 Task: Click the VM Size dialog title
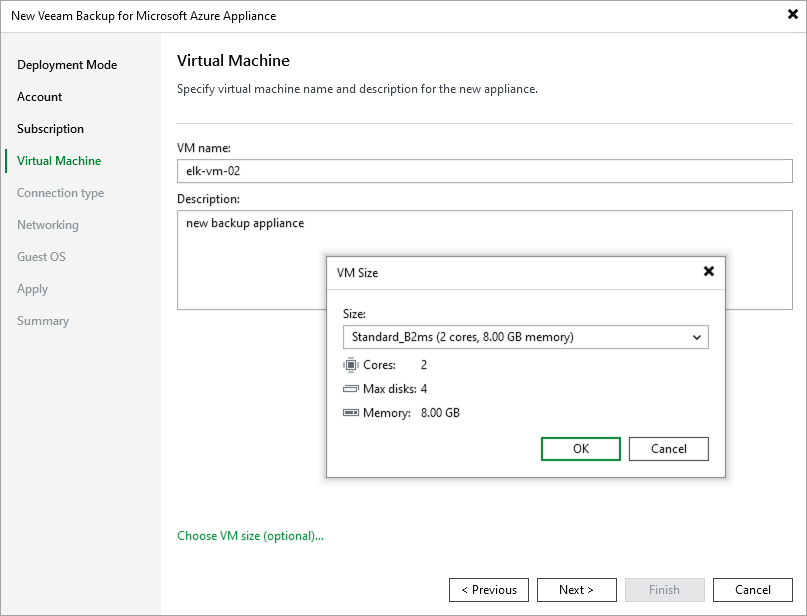(x=357, y=273)
